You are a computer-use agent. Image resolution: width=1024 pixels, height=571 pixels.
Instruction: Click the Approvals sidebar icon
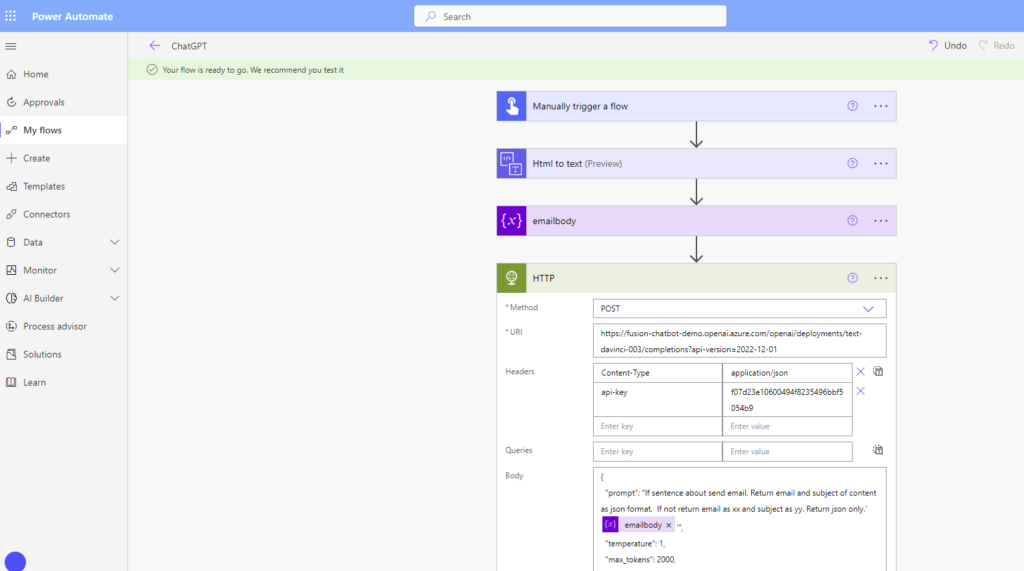[x=11, y=103]
